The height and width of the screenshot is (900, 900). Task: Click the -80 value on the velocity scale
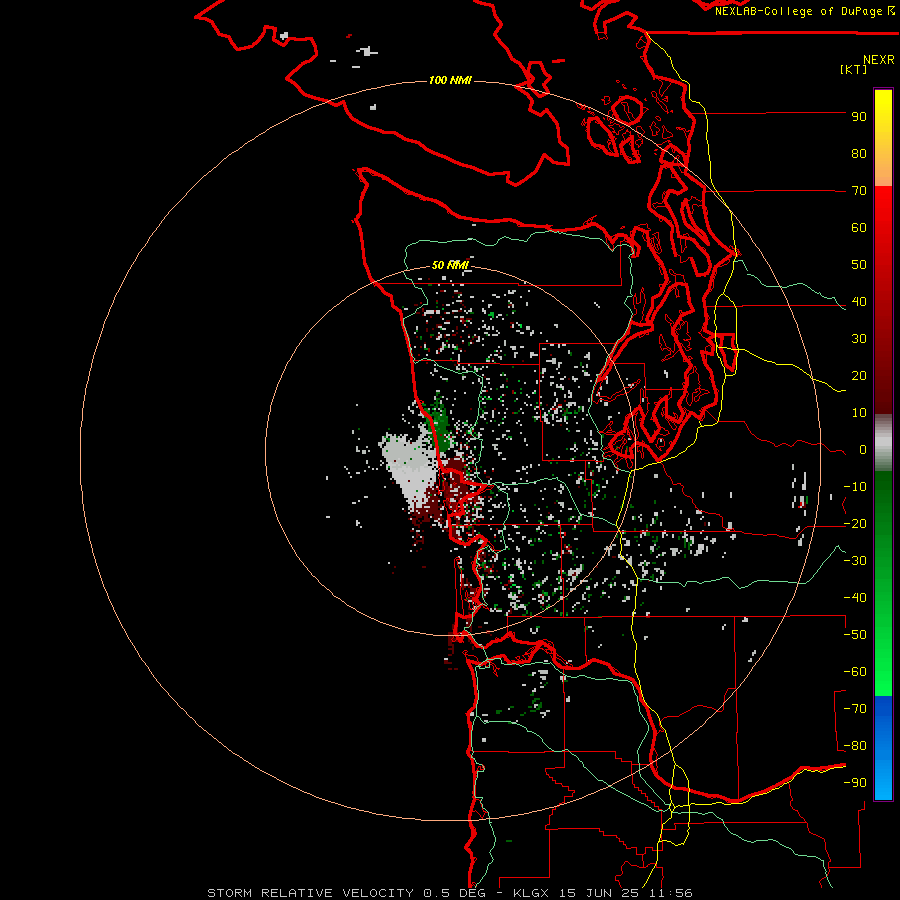(855, 746)
